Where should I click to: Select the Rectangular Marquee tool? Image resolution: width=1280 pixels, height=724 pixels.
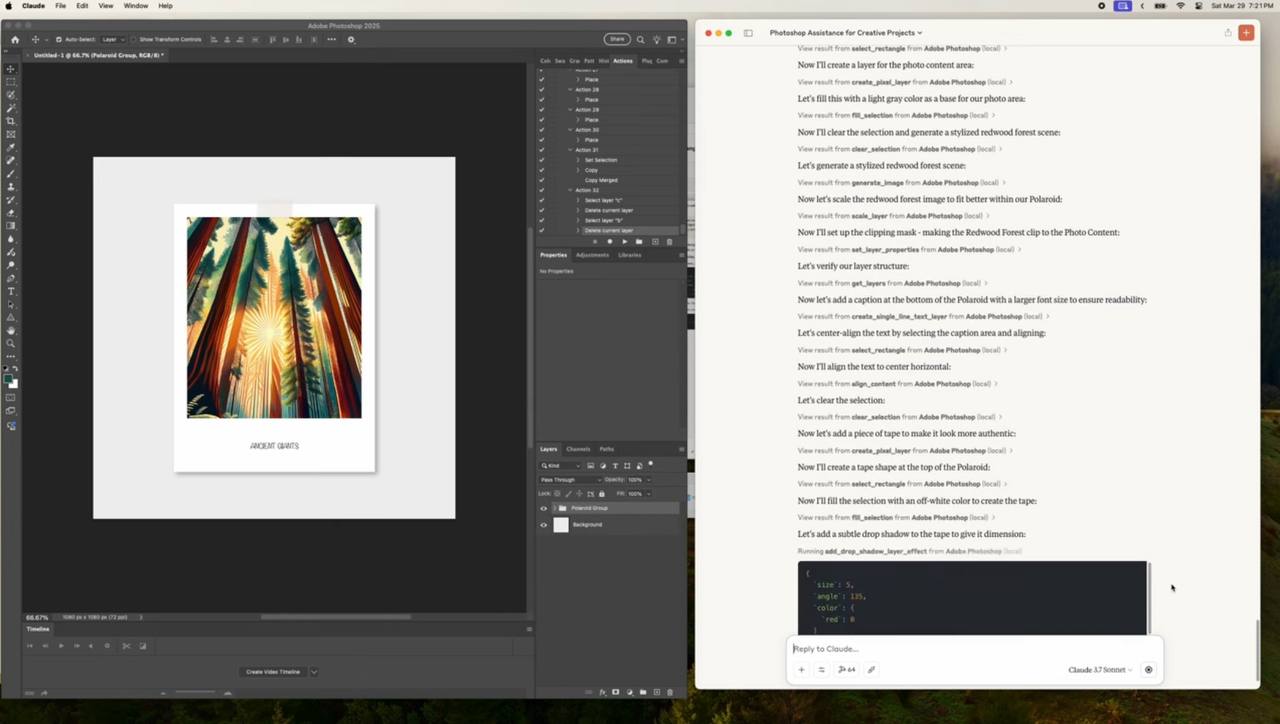(x=11, y=82)
